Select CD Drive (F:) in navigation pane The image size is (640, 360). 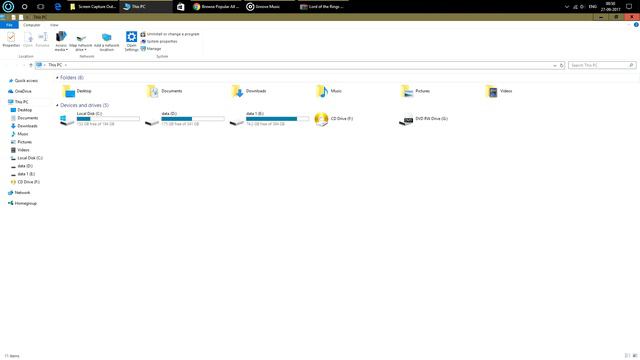point(25,182)
